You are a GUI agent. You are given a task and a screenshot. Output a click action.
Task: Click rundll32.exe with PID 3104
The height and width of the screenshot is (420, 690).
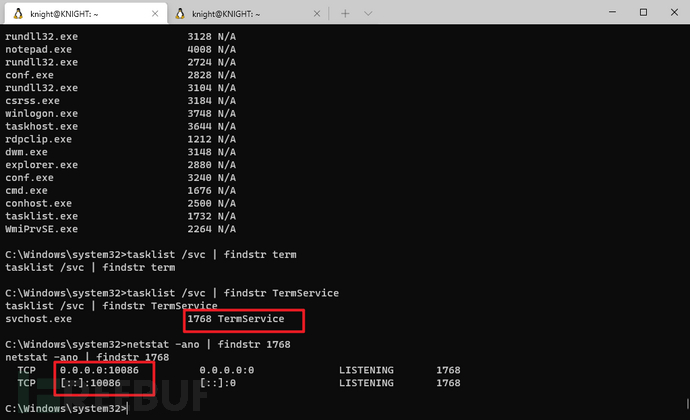coord(121,88)
